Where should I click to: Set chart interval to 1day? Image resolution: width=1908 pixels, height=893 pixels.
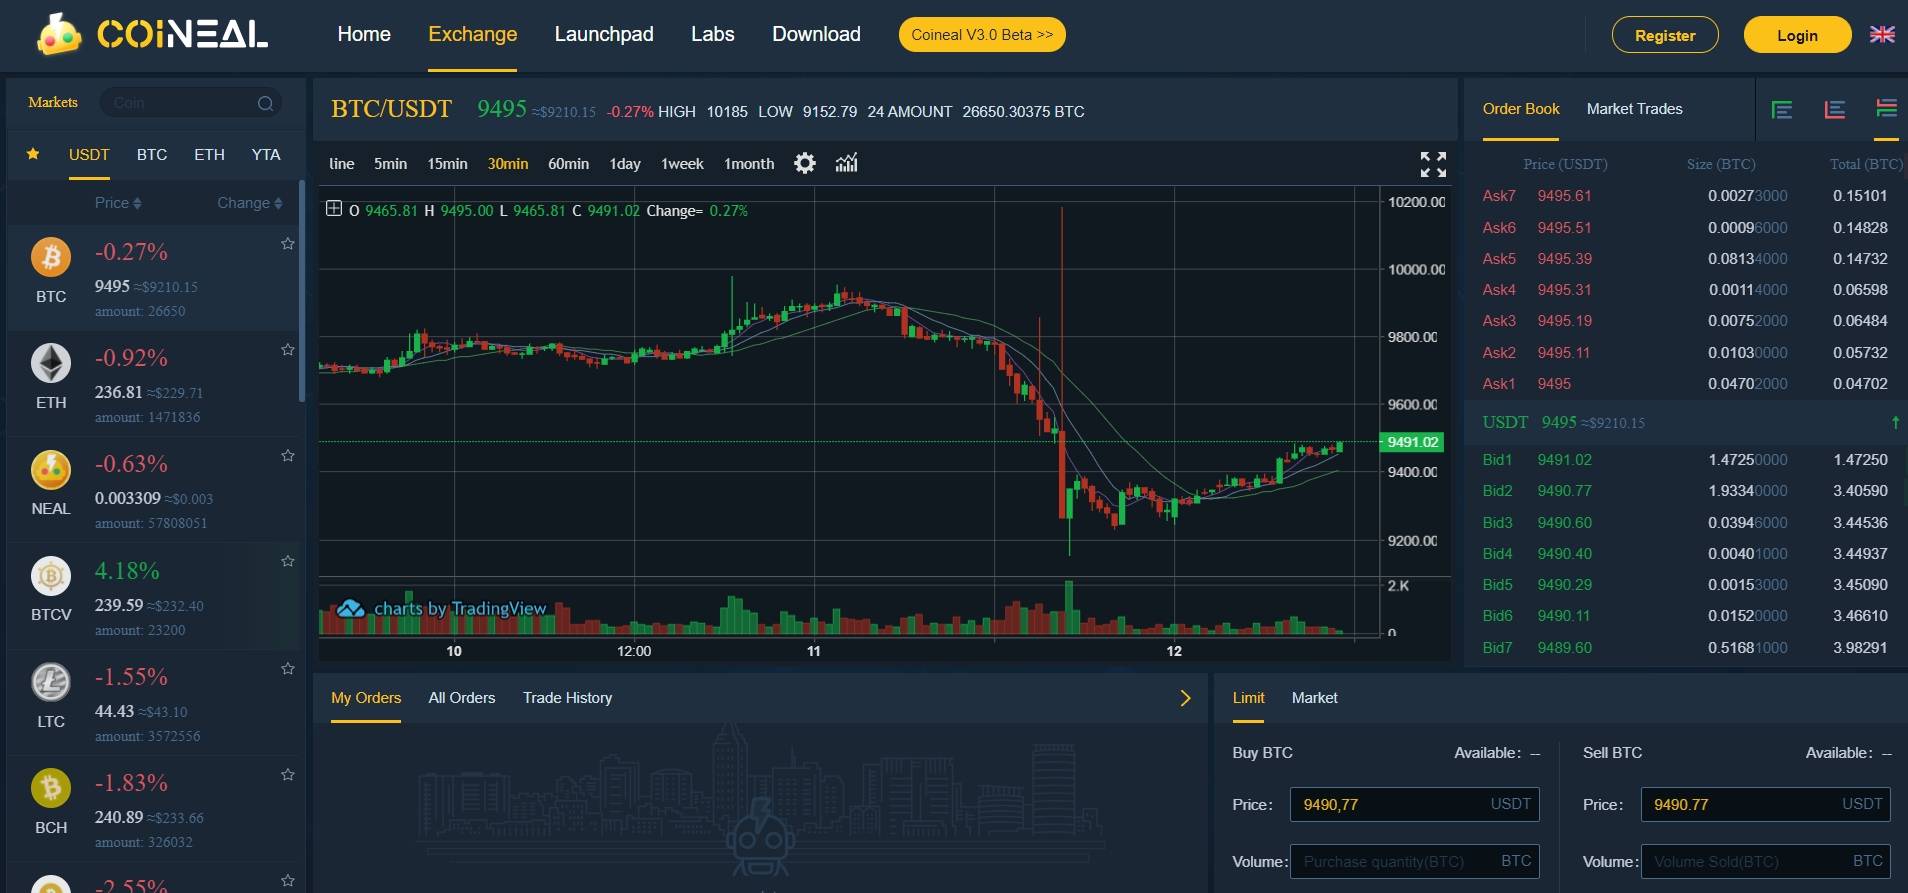pyautogui.click(x=625, y=163)
